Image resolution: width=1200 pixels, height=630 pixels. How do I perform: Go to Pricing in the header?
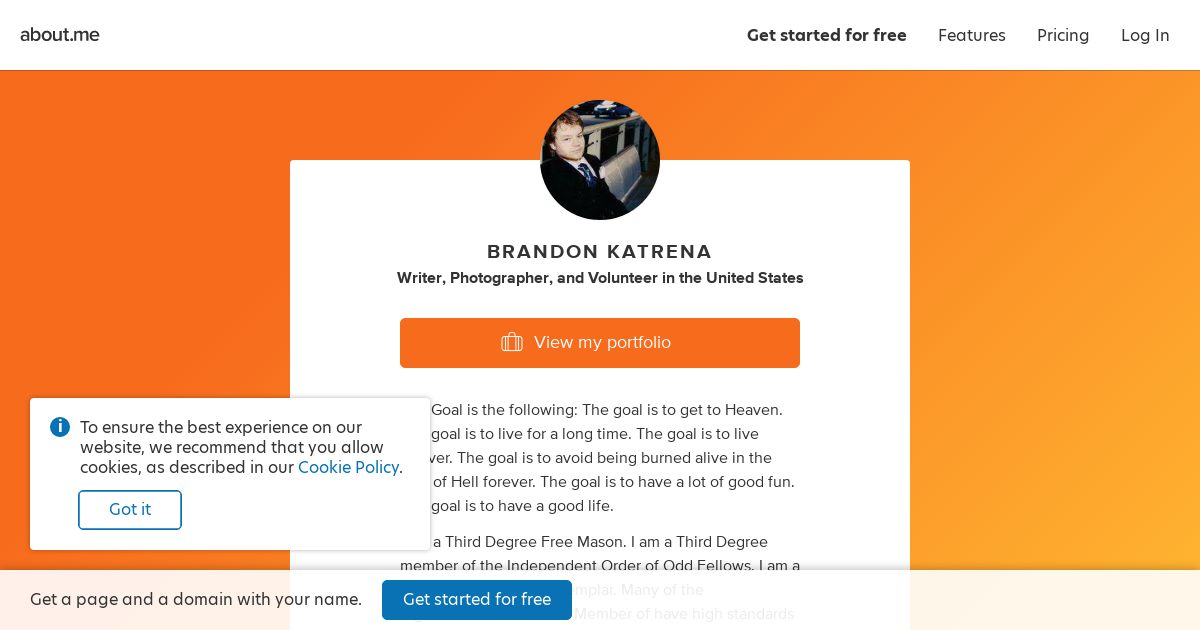(x=1063, y=35)
